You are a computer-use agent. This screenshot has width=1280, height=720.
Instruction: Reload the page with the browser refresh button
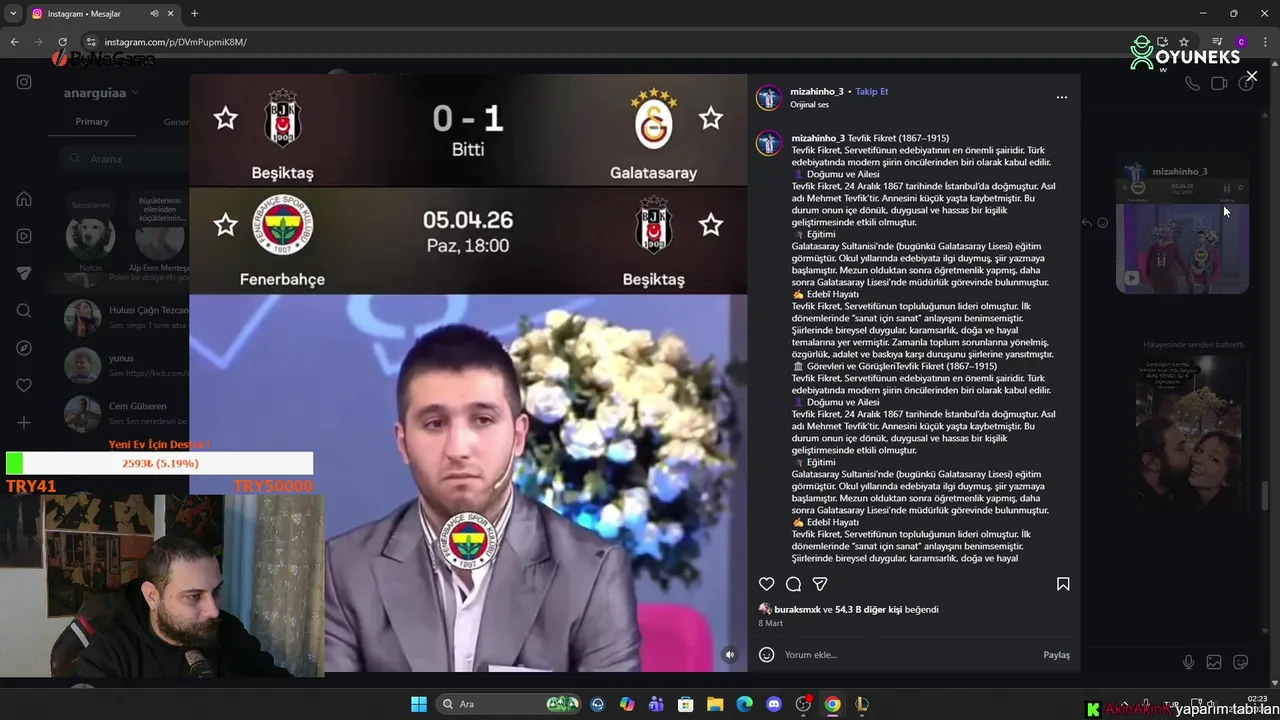[x=62, y=42]
